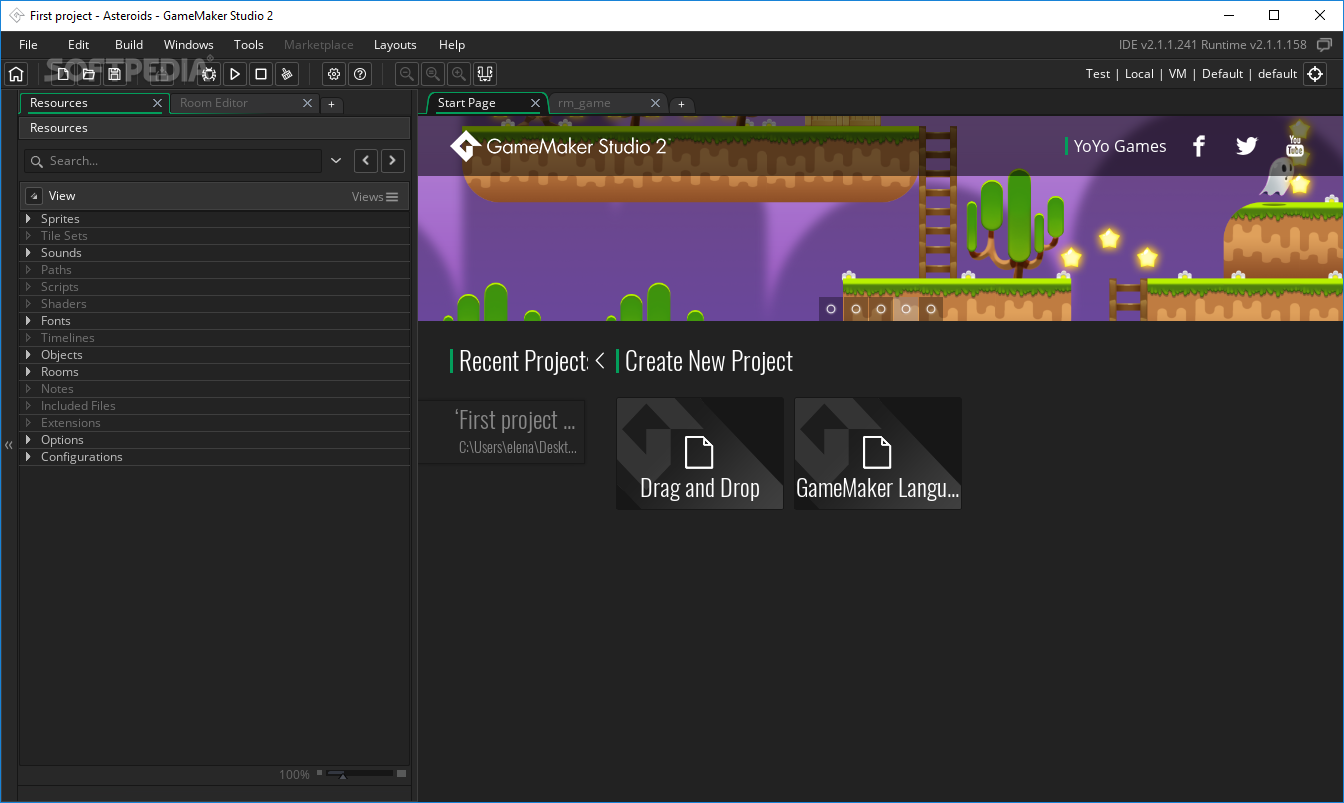Select the fourth banner carousel dot

click(906, 309)
